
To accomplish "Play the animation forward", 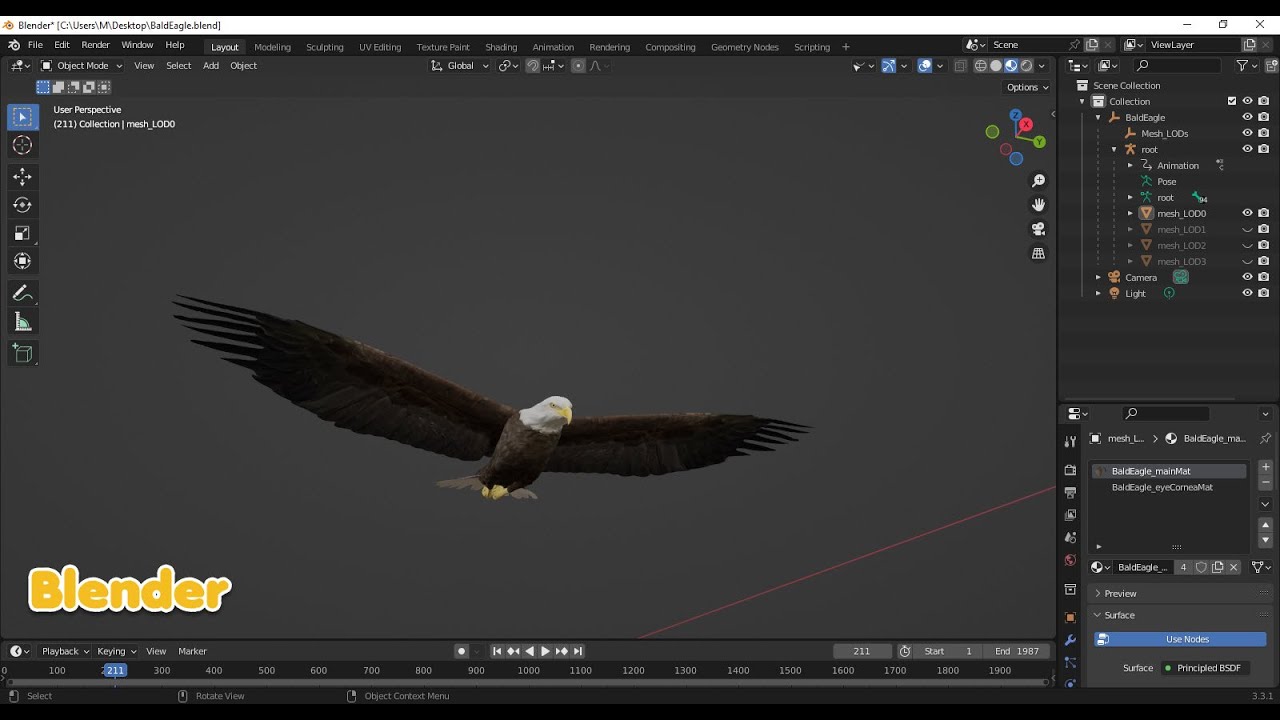I will click(x=545, y=651).
